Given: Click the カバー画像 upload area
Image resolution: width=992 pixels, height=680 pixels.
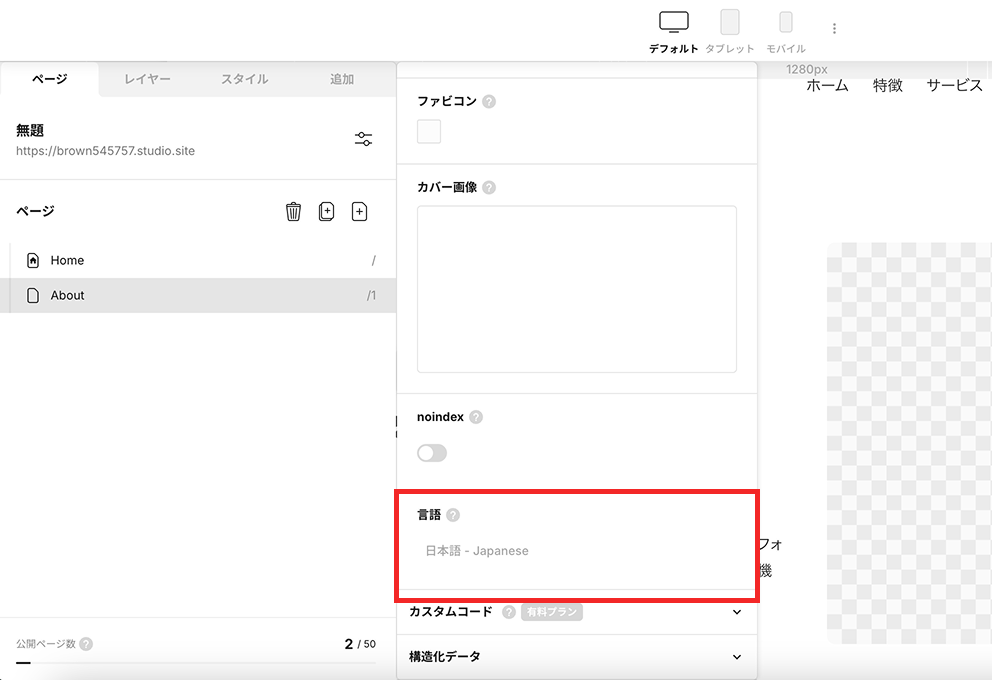Looking at the screenshot, I should (576, 289).
